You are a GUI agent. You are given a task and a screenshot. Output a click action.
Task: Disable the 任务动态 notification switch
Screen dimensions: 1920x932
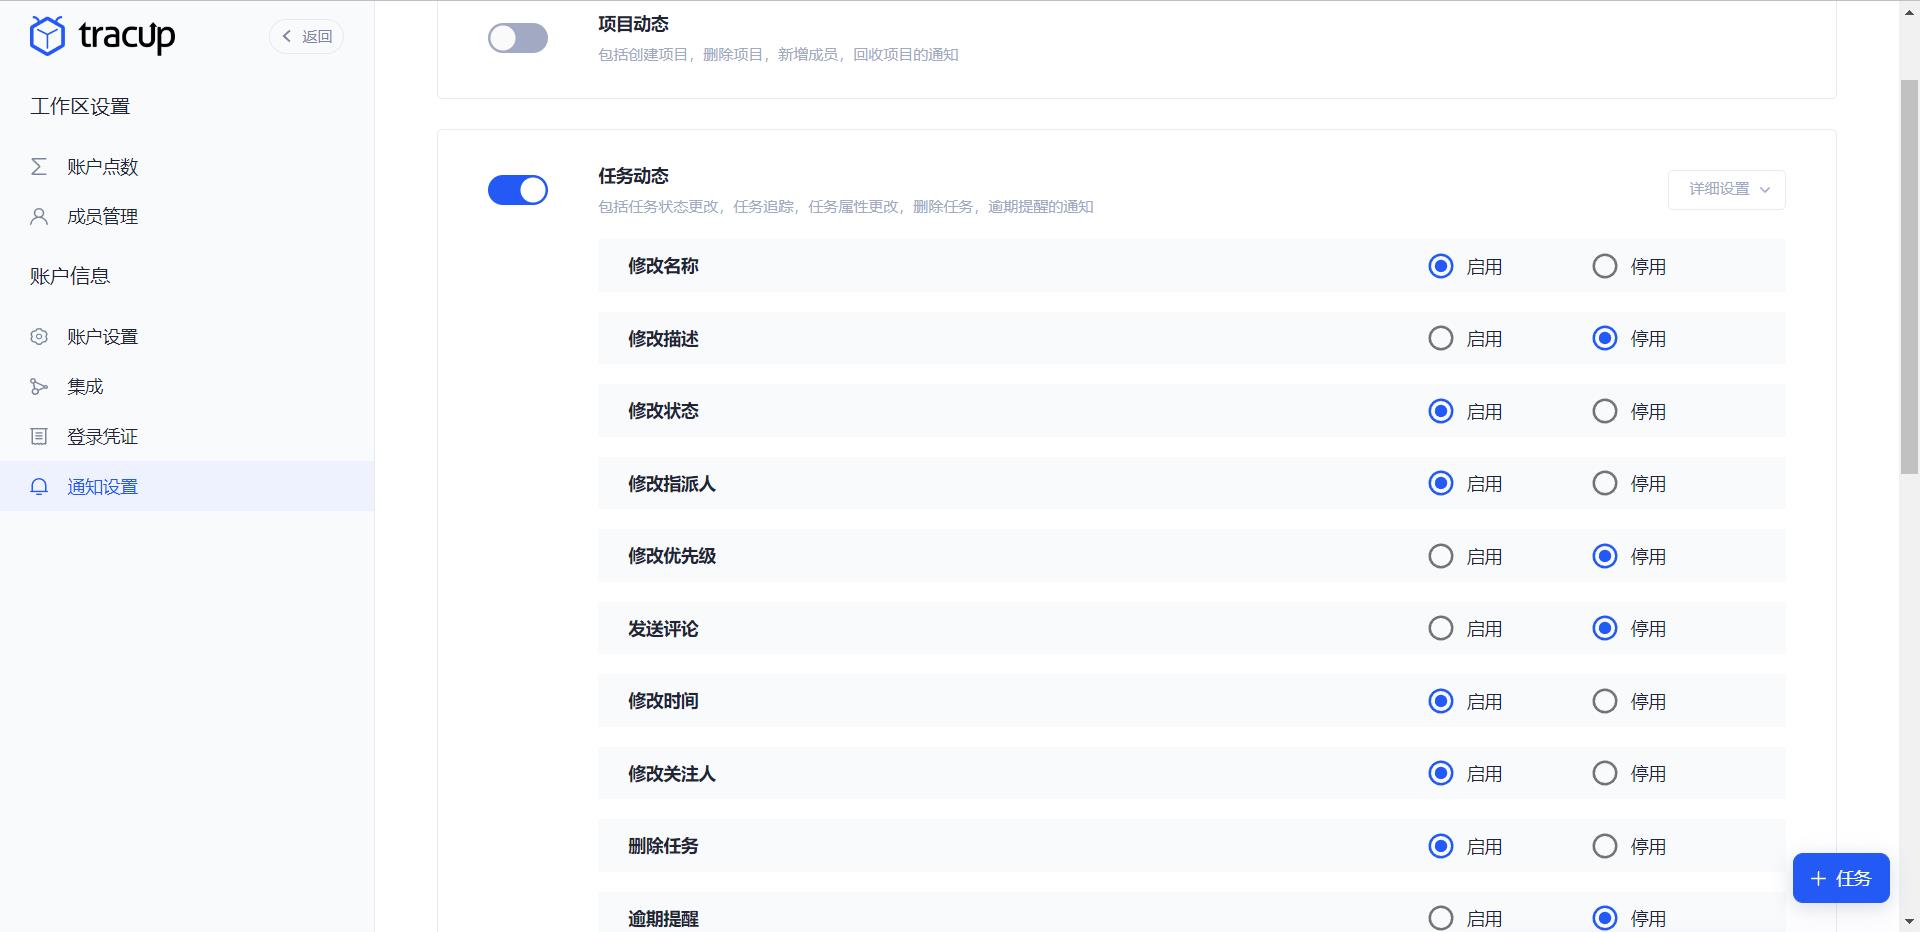(517, 189)
